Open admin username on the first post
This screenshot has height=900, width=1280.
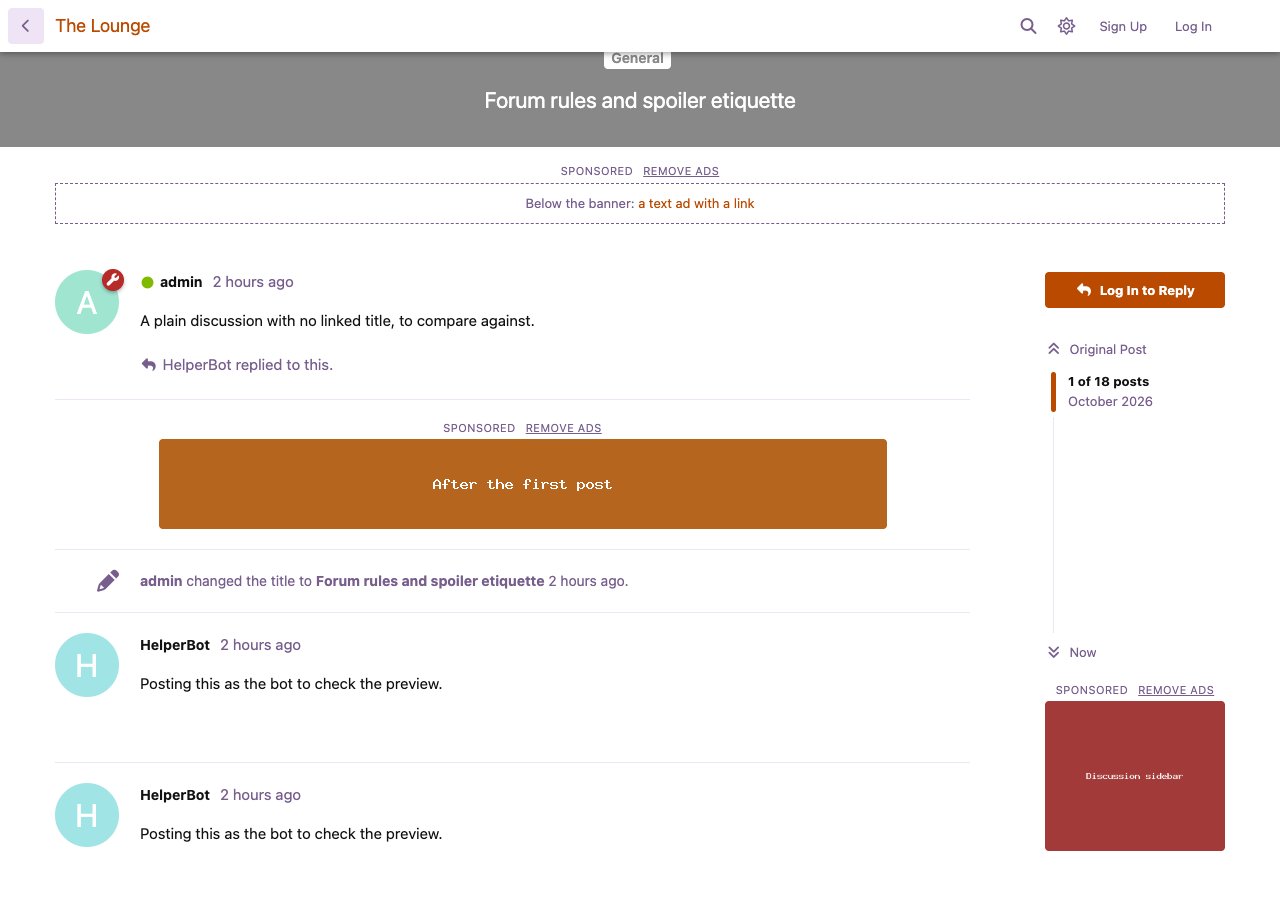pyautogui.click(x=181, y=282)
